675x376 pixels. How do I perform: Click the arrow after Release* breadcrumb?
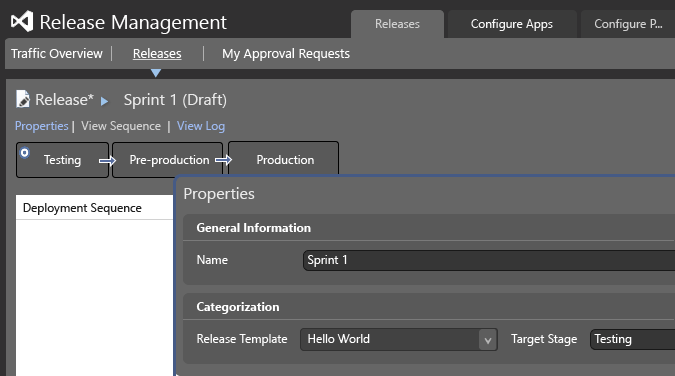tap(104, 102)
